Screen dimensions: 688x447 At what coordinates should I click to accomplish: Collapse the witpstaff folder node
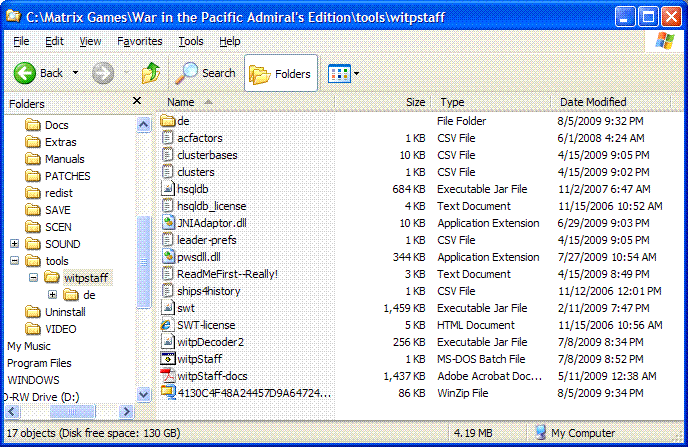tap(33, 278)
